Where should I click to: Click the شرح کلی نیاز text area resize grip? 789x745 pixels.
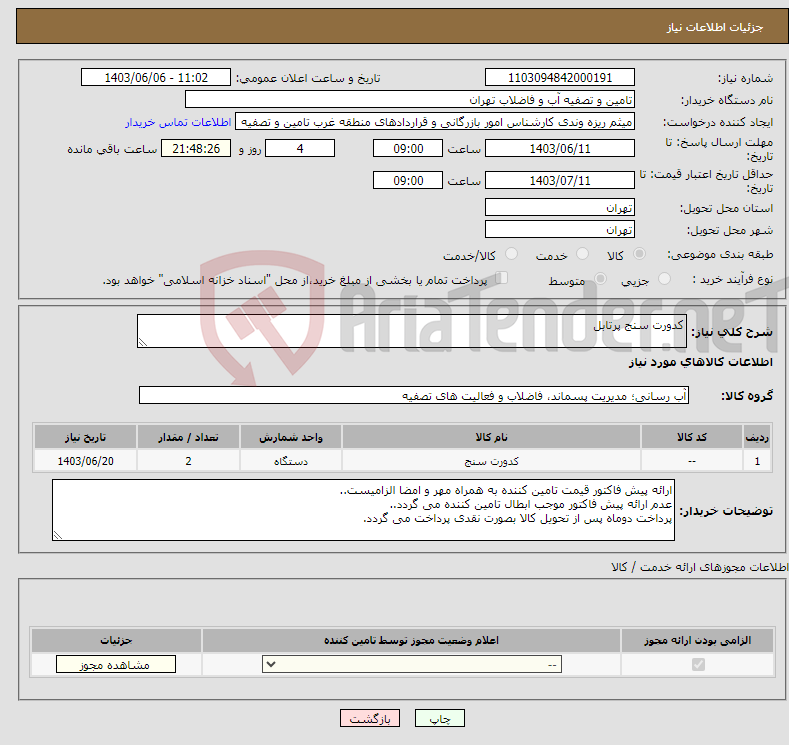coord(143,343)
